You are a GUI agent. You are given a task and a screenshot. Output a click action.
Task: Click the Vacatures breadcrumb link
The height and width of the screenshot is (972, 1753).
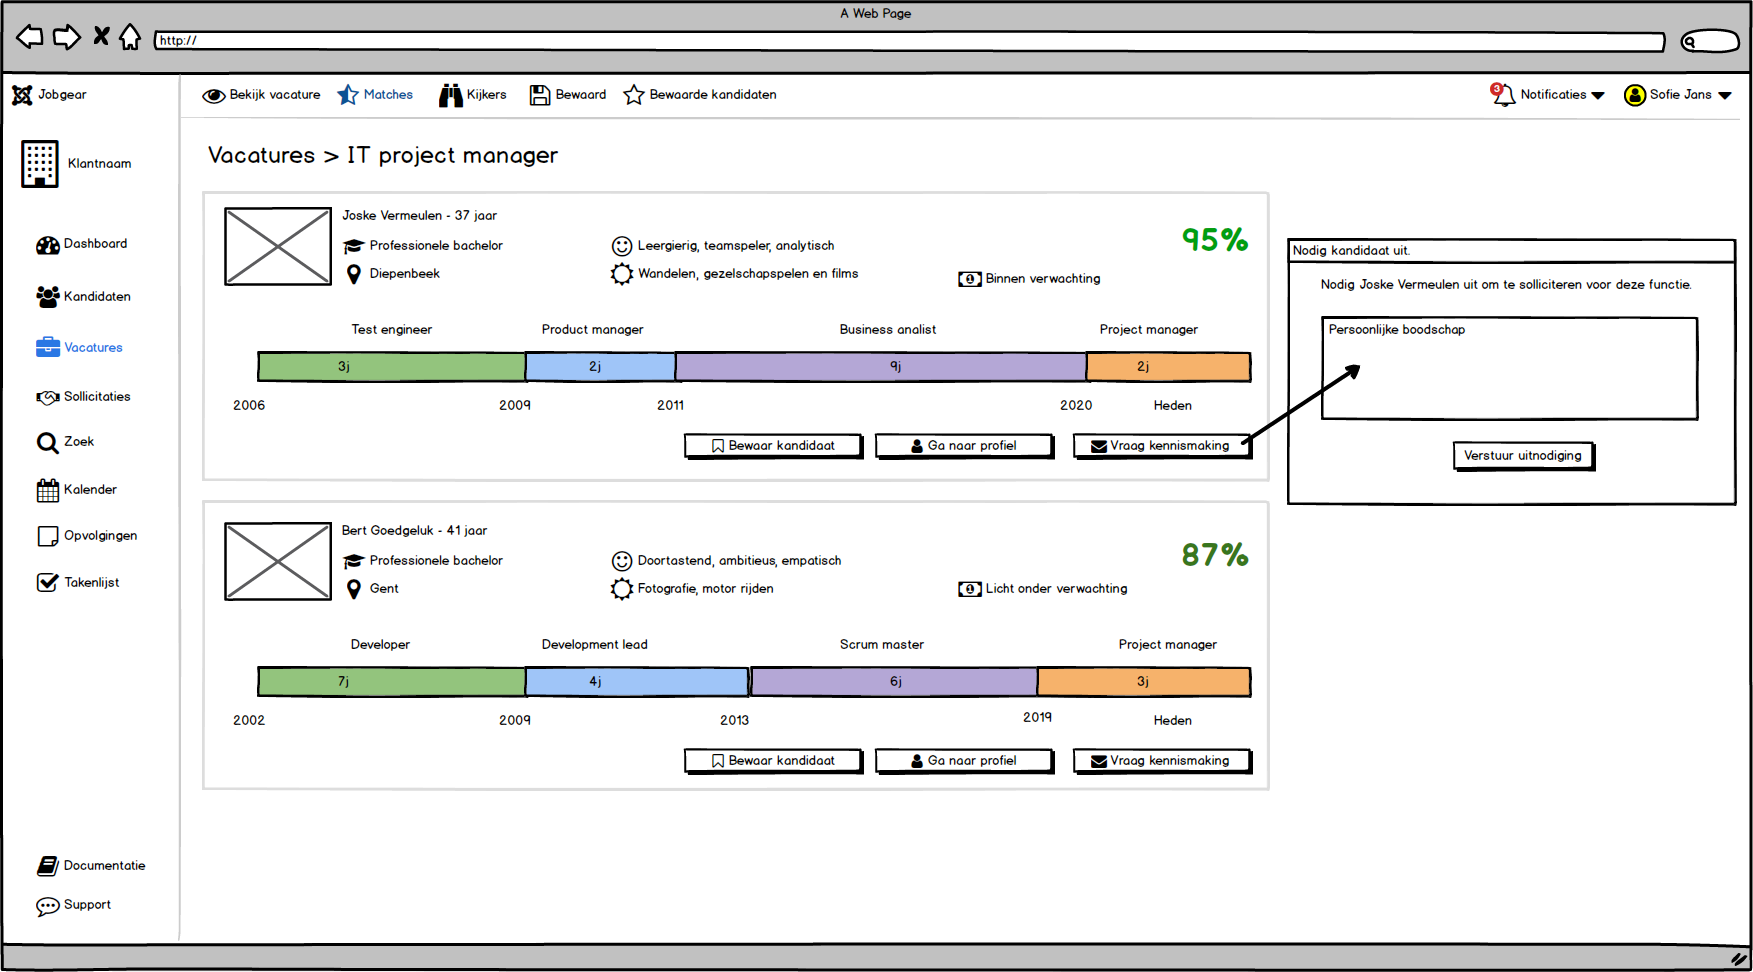click(x=261, y=155)
